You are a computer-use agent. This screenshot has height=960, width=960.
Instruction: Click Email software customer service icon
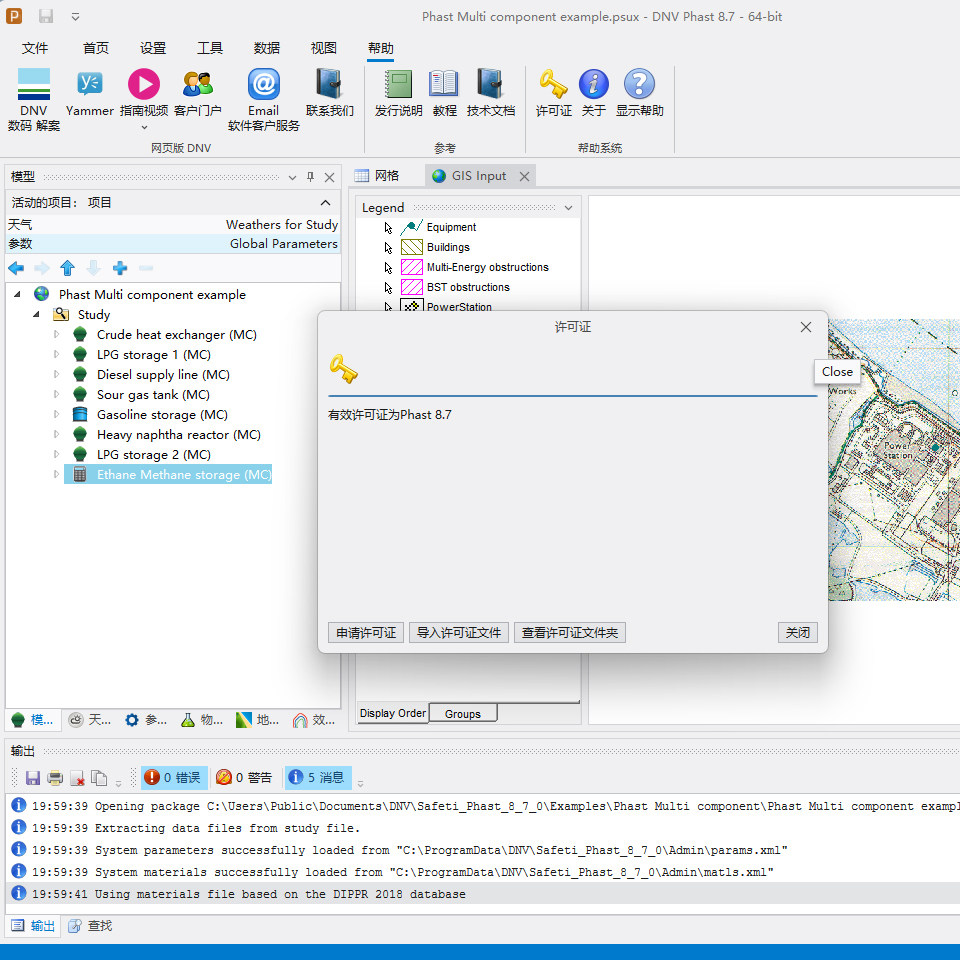click(x=264, y=84)
